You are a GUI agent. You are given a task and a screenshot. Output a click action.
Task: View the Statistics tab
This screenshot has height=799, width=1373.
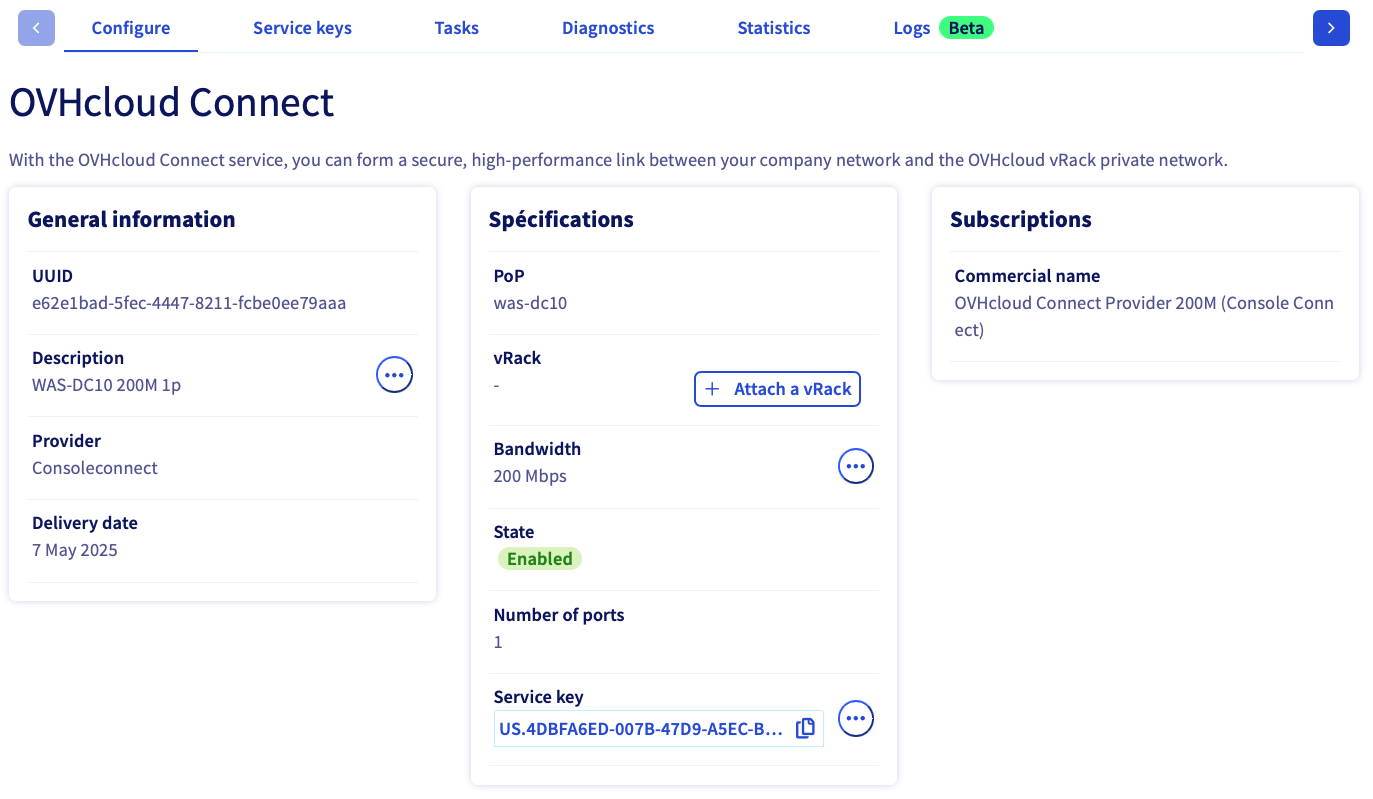[x=774, y=28]
